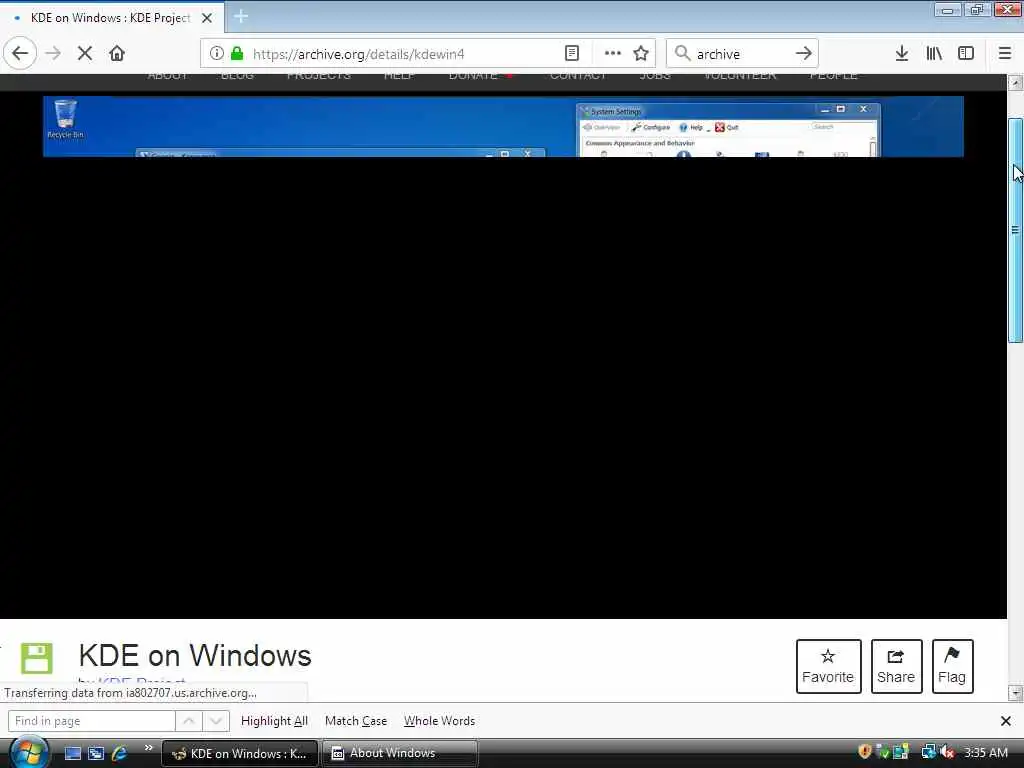This screenshot has height=768, width=1024.
Task: Share the KDE on Windows item
Action: [896, 666]
